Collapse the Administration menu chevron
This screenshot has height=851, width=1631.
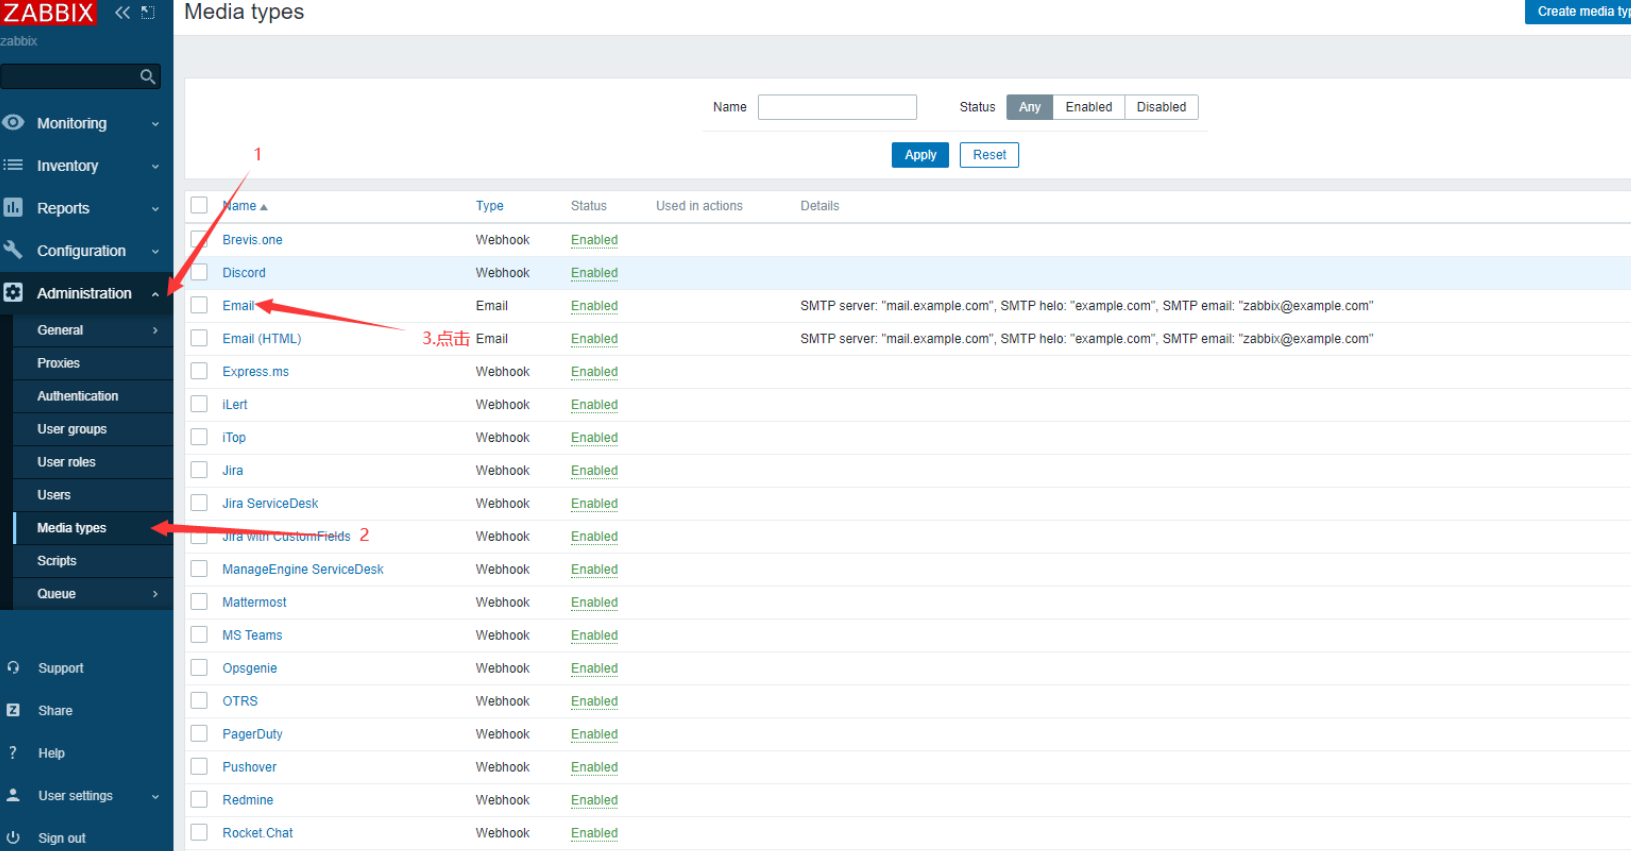pos(155,294)
